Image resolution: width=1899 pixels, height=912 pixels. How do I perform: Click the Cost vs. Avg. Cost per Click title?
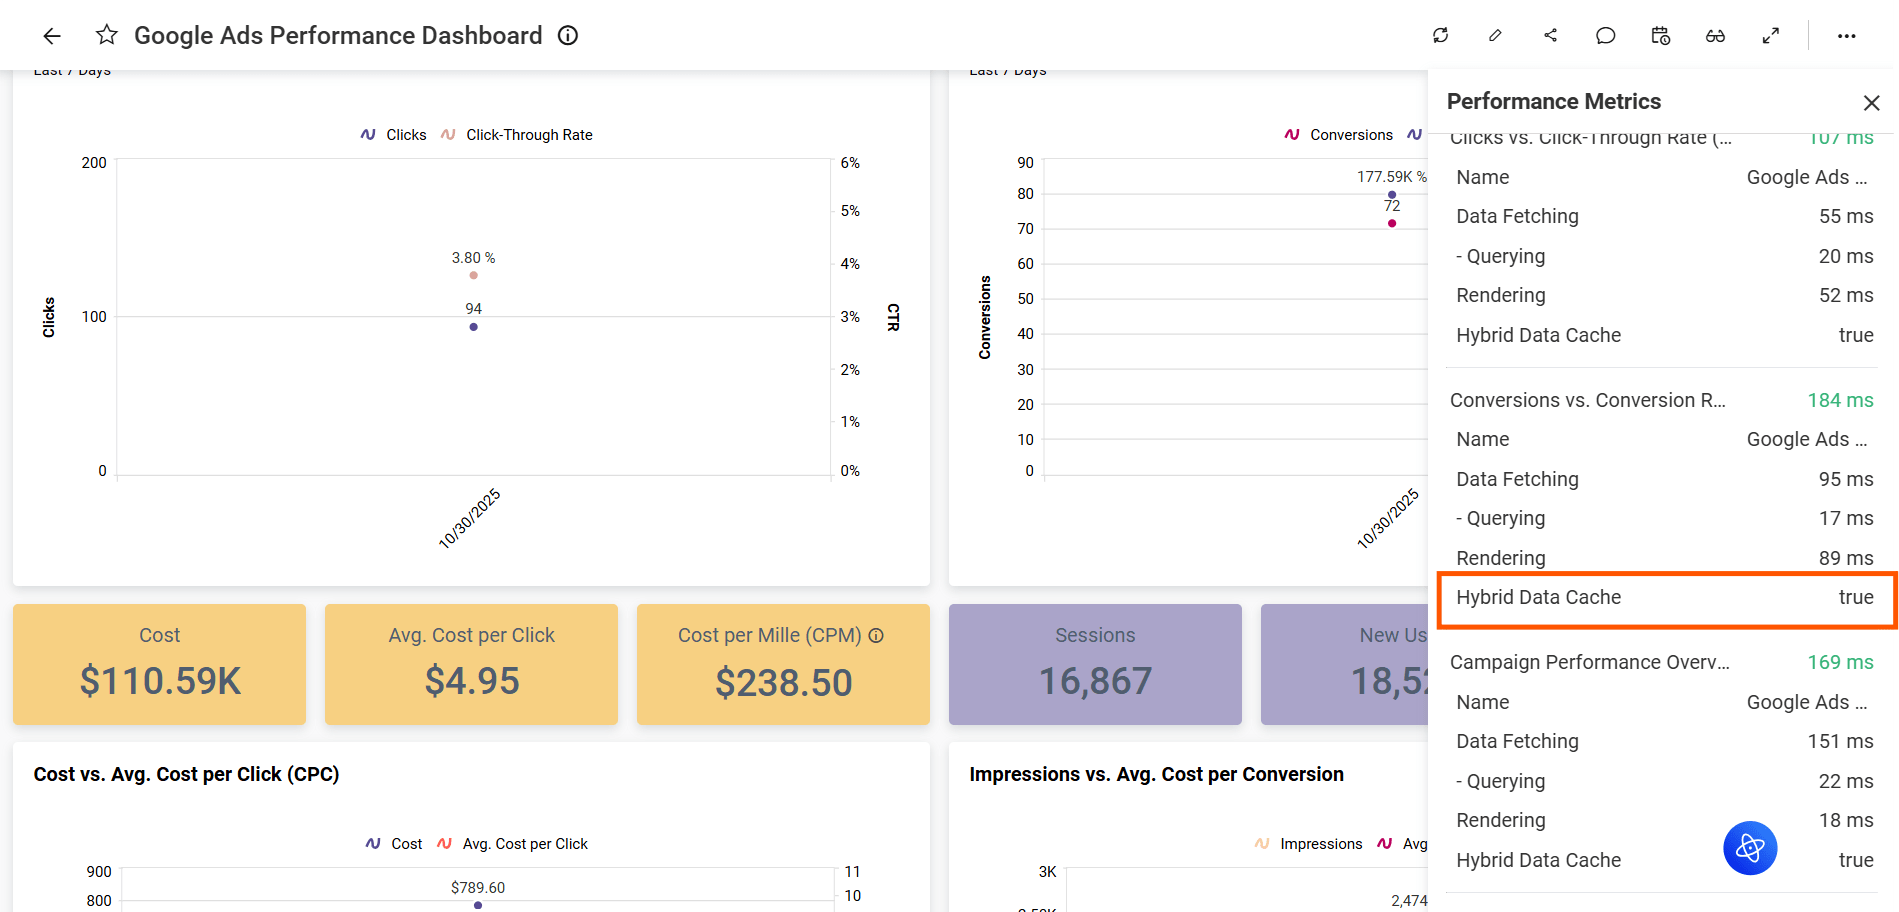186,774
